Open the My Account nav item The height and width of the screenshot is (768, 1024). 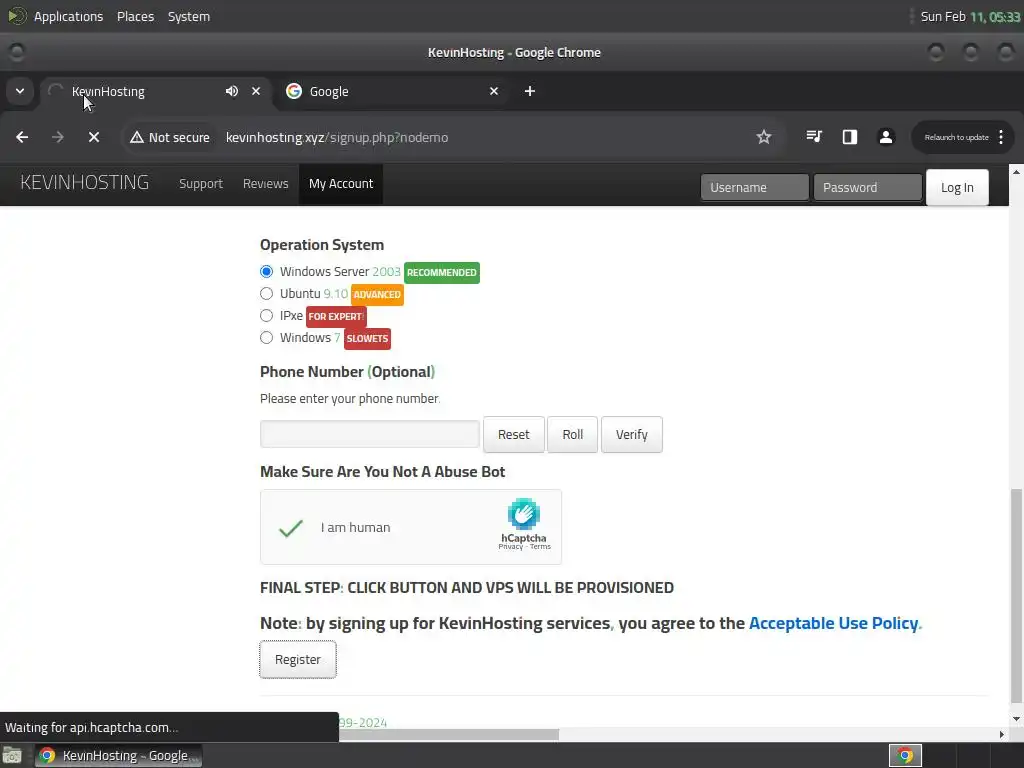coord(341,184)
